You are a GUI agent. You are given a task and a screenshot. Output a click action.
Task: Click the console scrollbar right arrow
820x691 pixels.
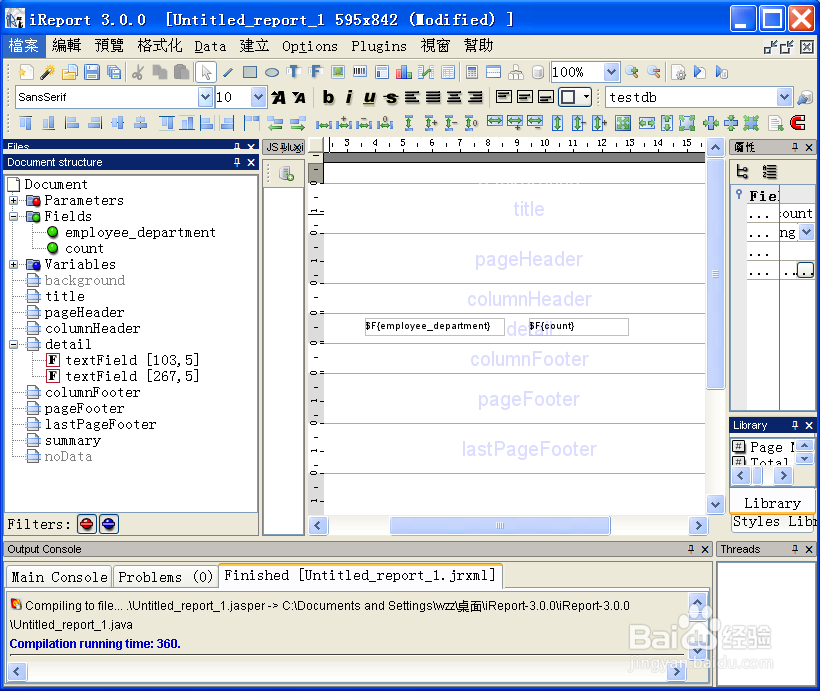tap(677, 671)
